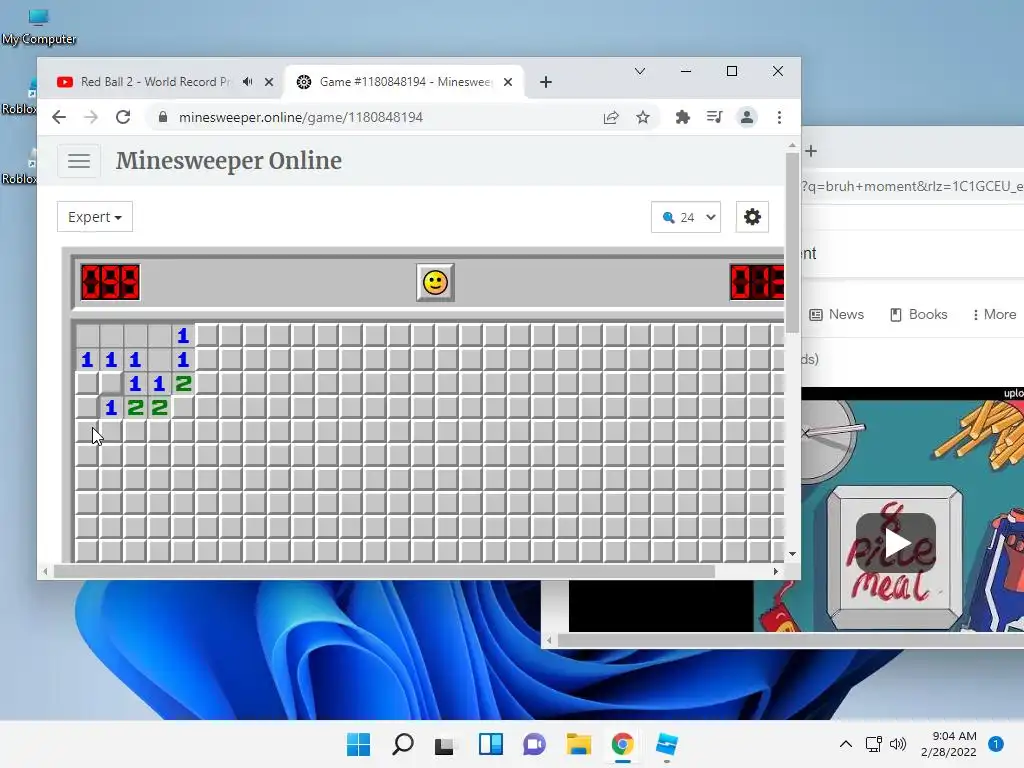
Task: Click the vertical scrollbar in the Minesweeper page
Action: (x=792, y=243)
